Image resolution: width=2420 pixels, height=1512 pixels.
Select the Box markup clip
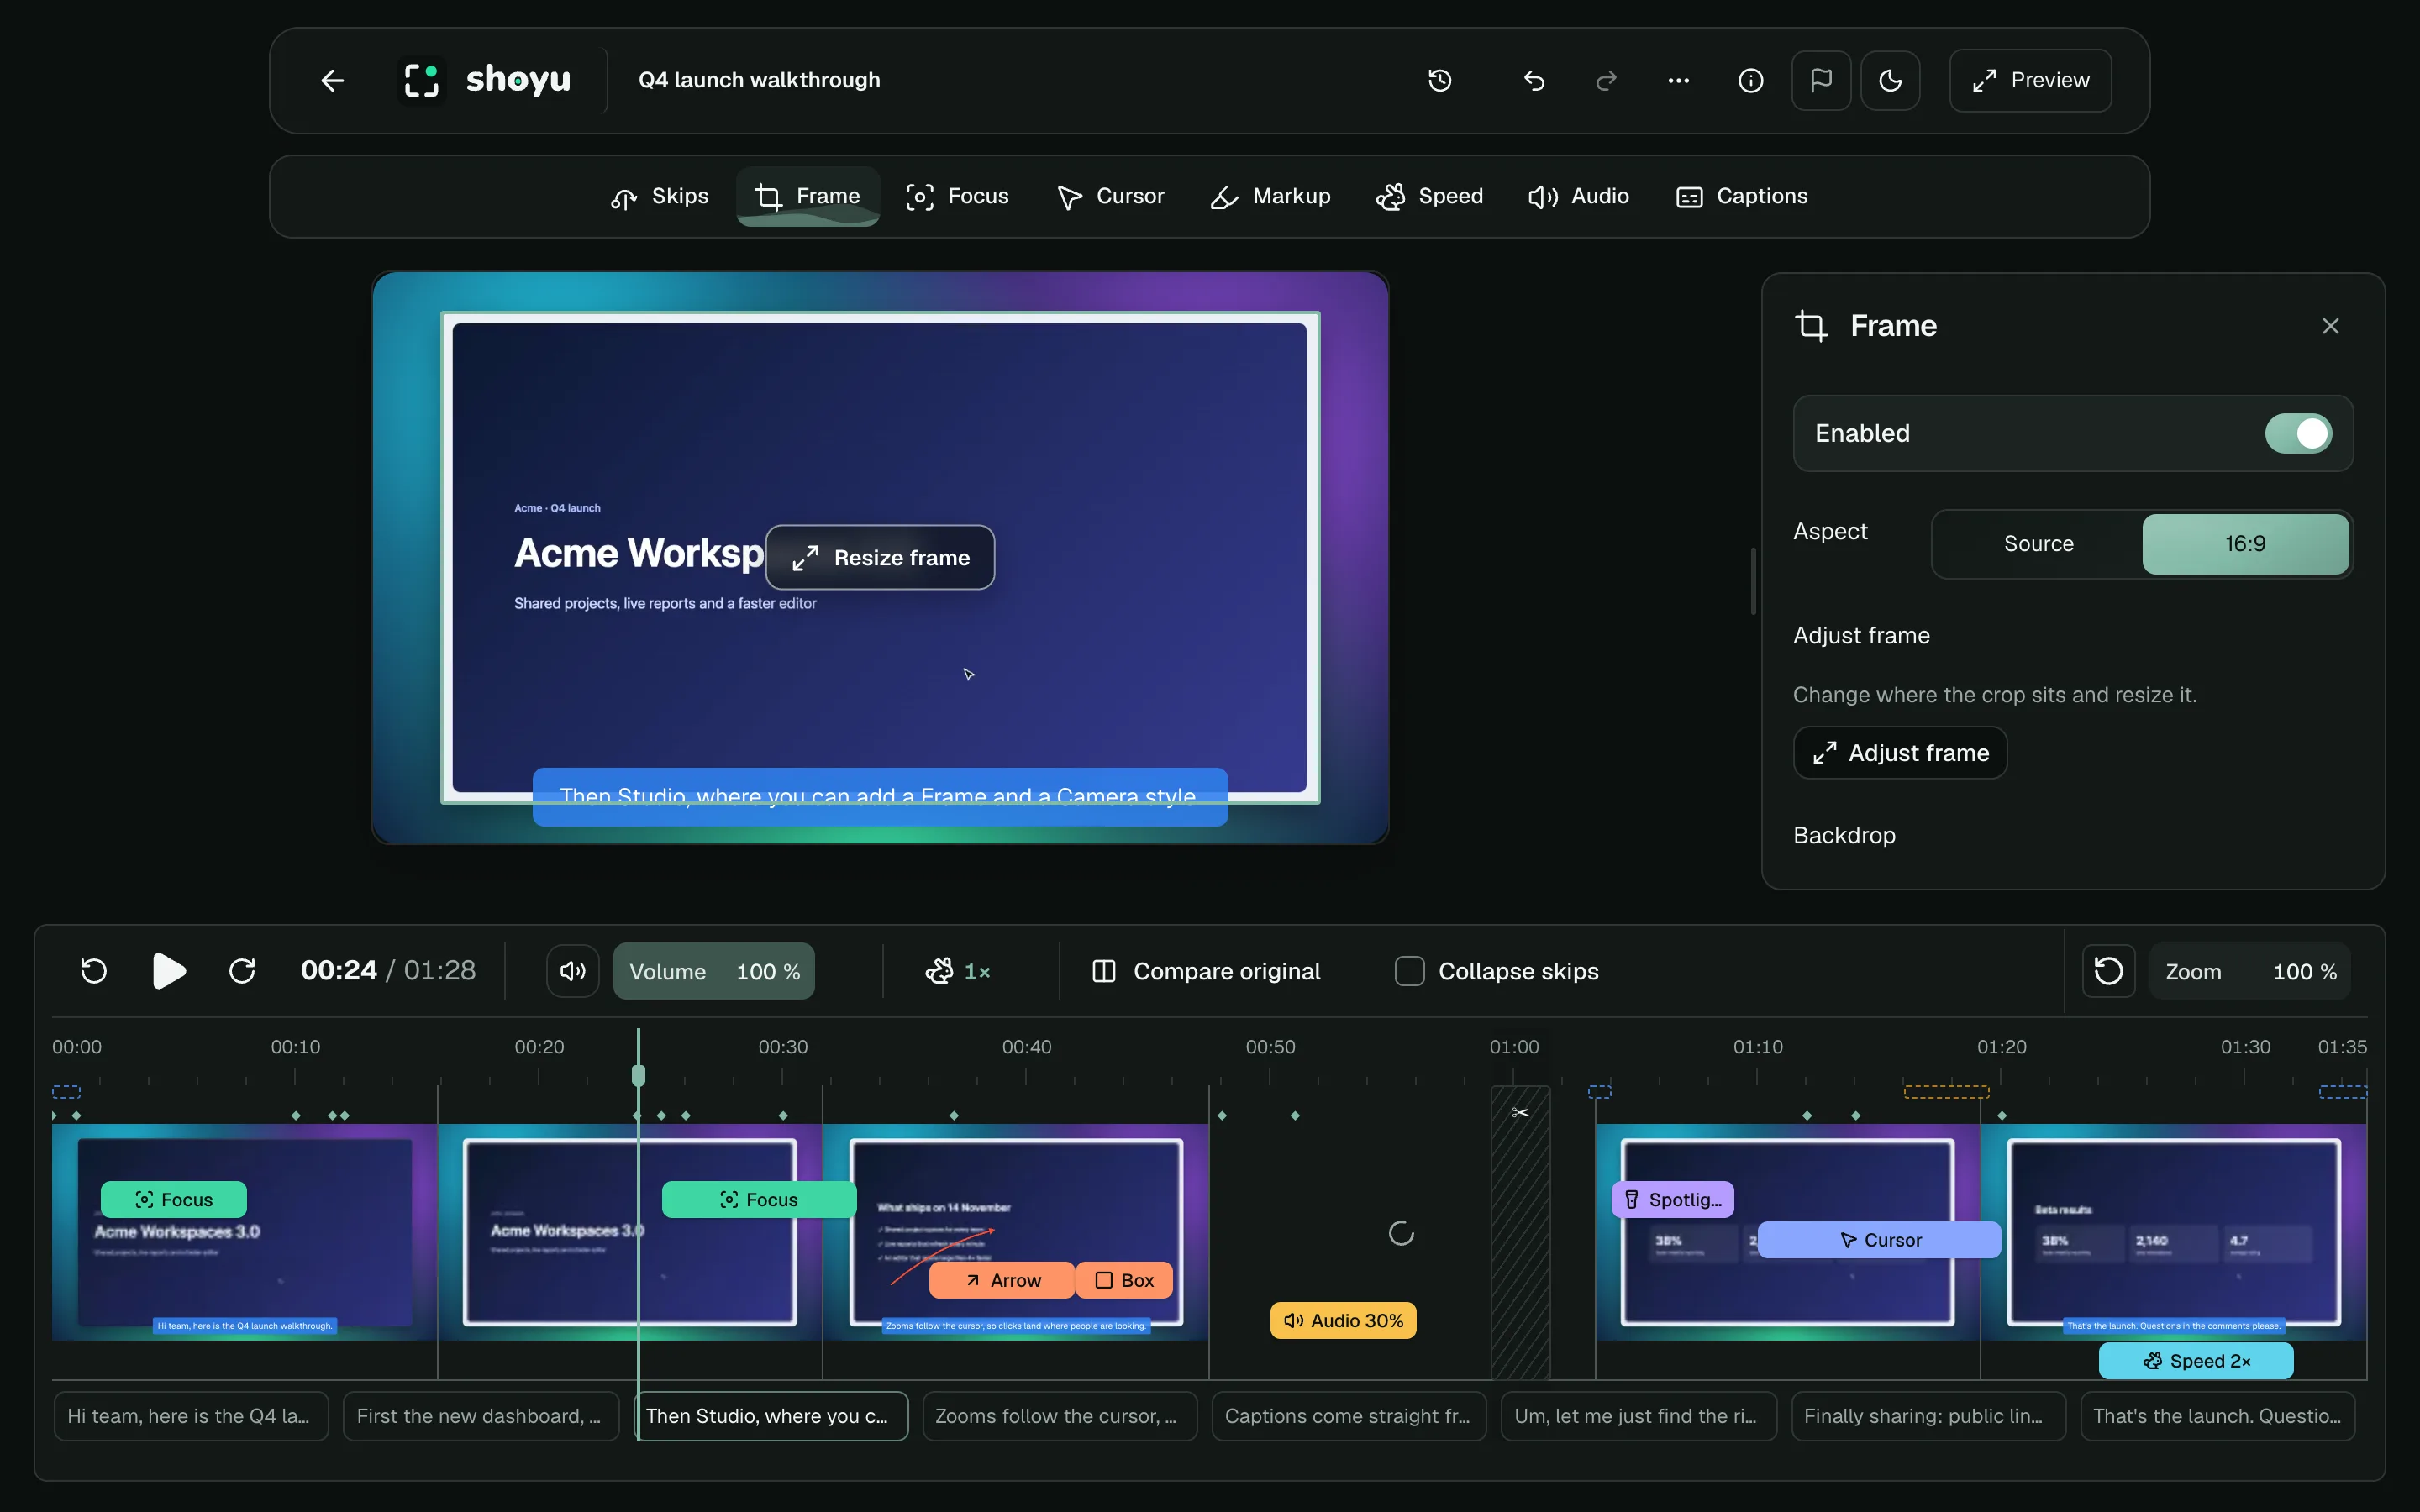click(1124, 1280)
